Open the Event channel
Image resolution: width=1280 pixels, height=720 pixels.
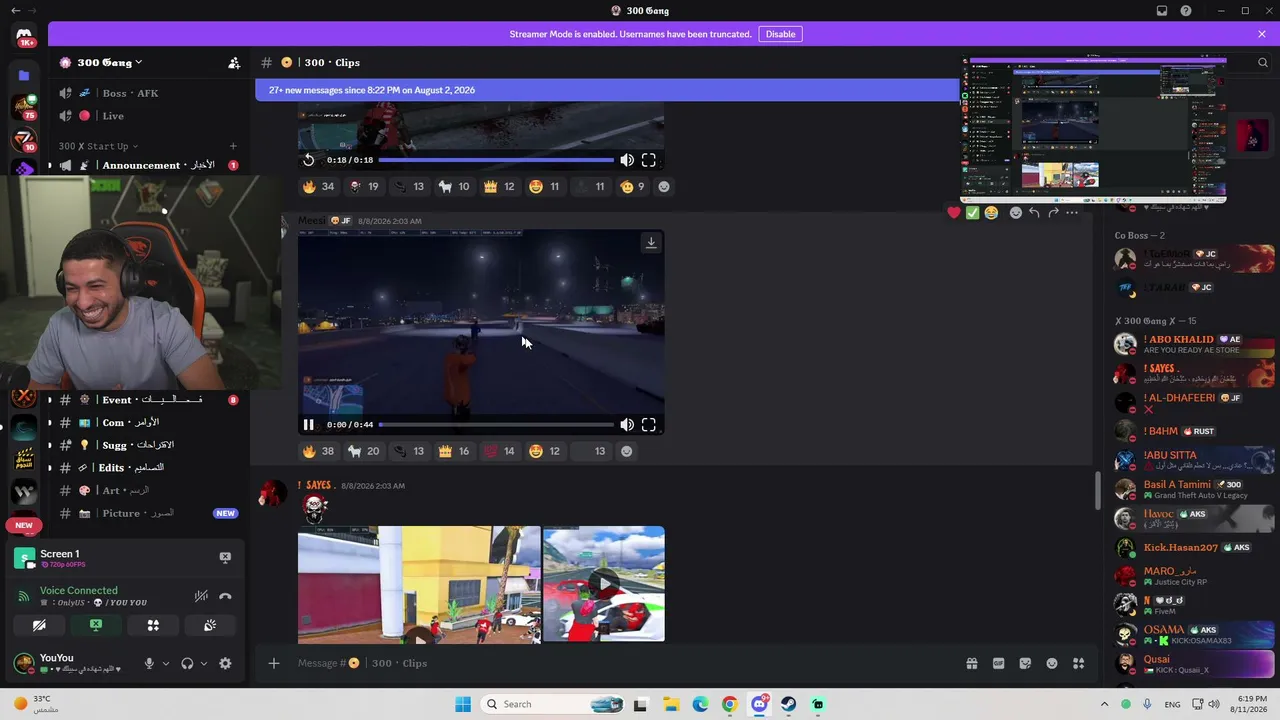click(x=149, y=400)
